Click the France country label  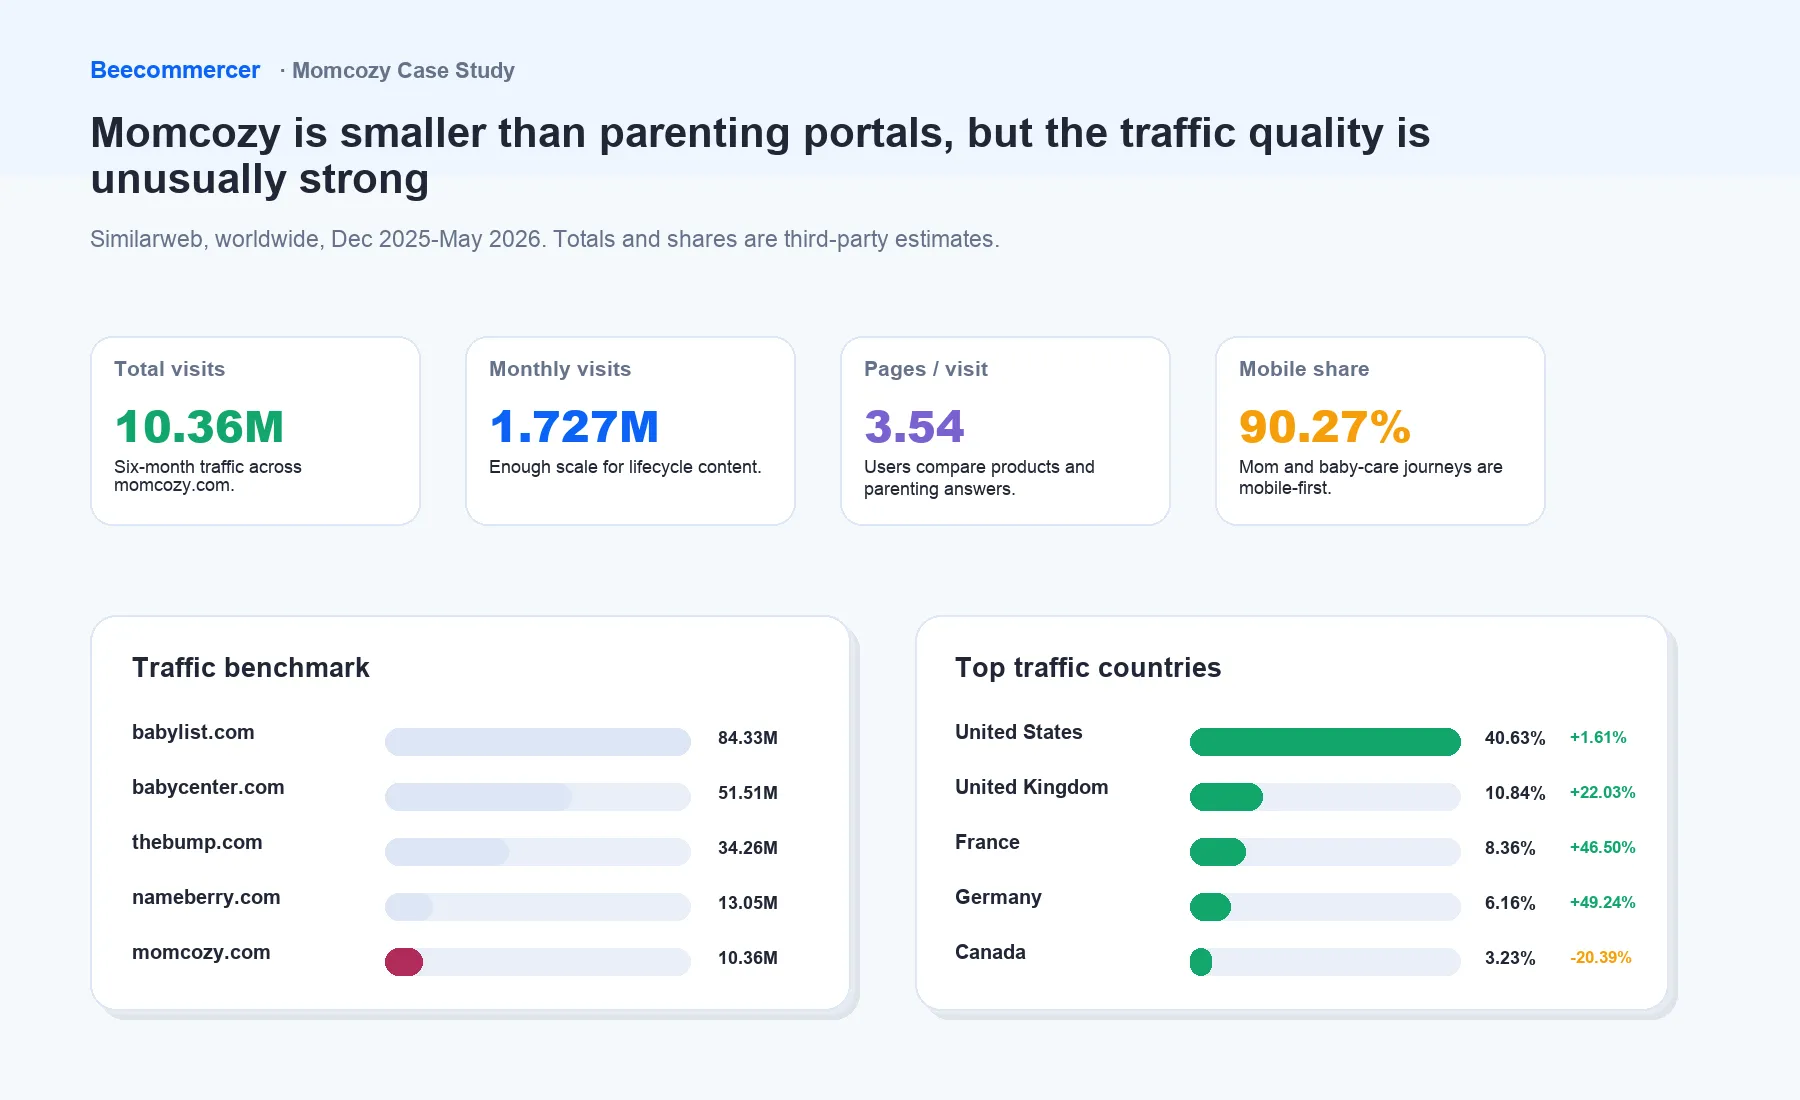pyautogui.click(x=987, y=842)
